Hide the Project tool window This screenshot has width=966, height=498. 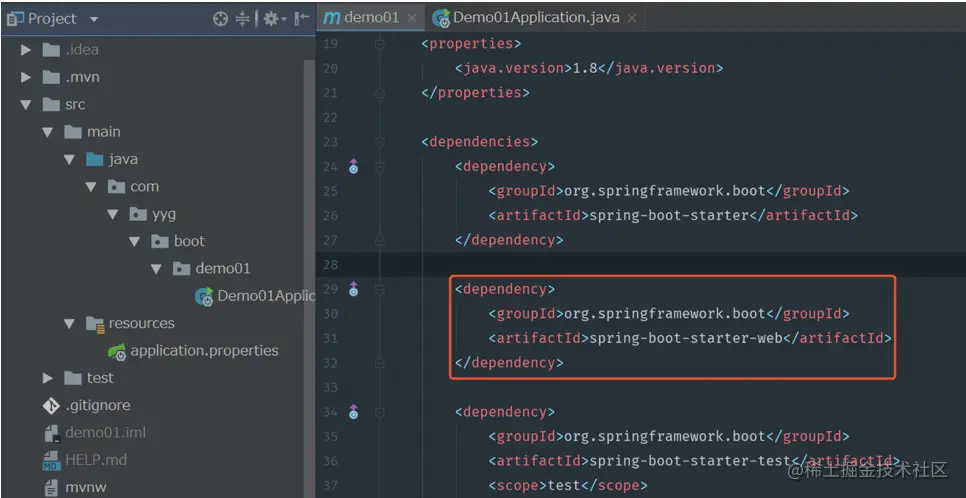click(302, 19)
